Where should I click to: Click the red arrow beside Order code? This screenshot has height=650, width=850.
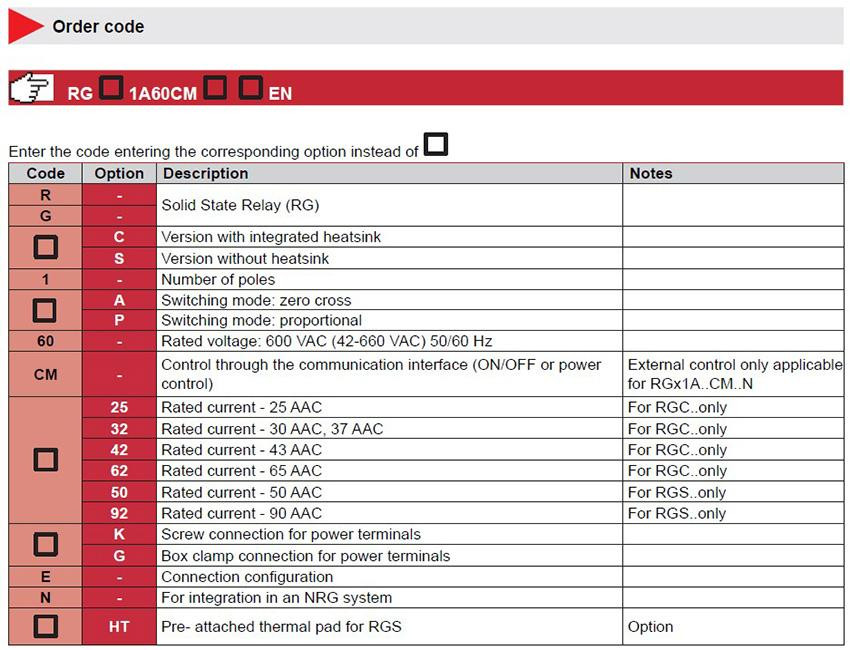point(25,26)
